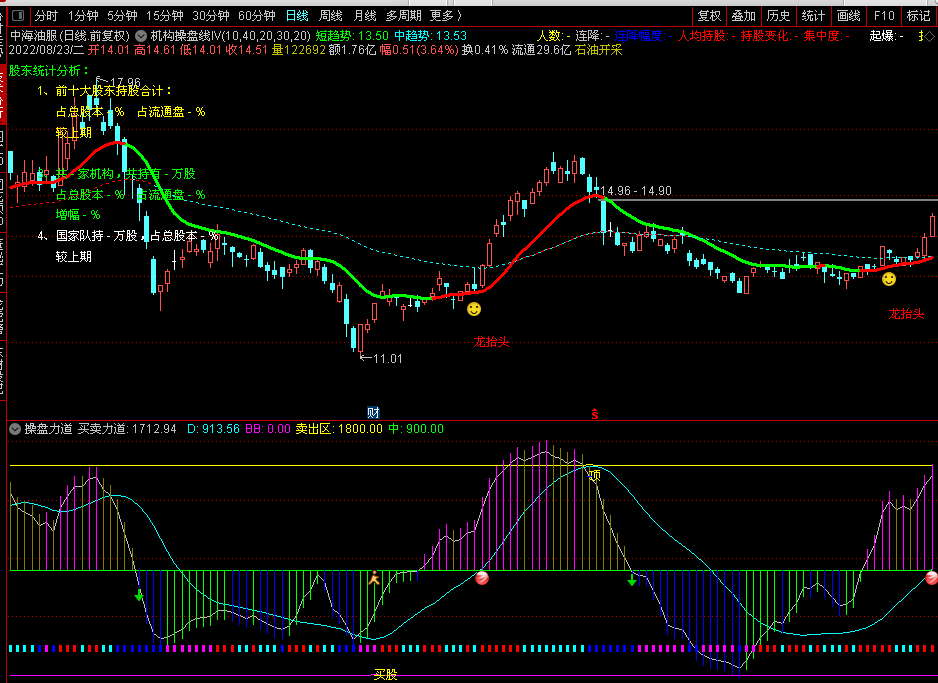Activate the 画线 drawing tools button
Image resolution: width=938 pixels, height=683 pixels.
pyautogui.click(x=848, y=16)
